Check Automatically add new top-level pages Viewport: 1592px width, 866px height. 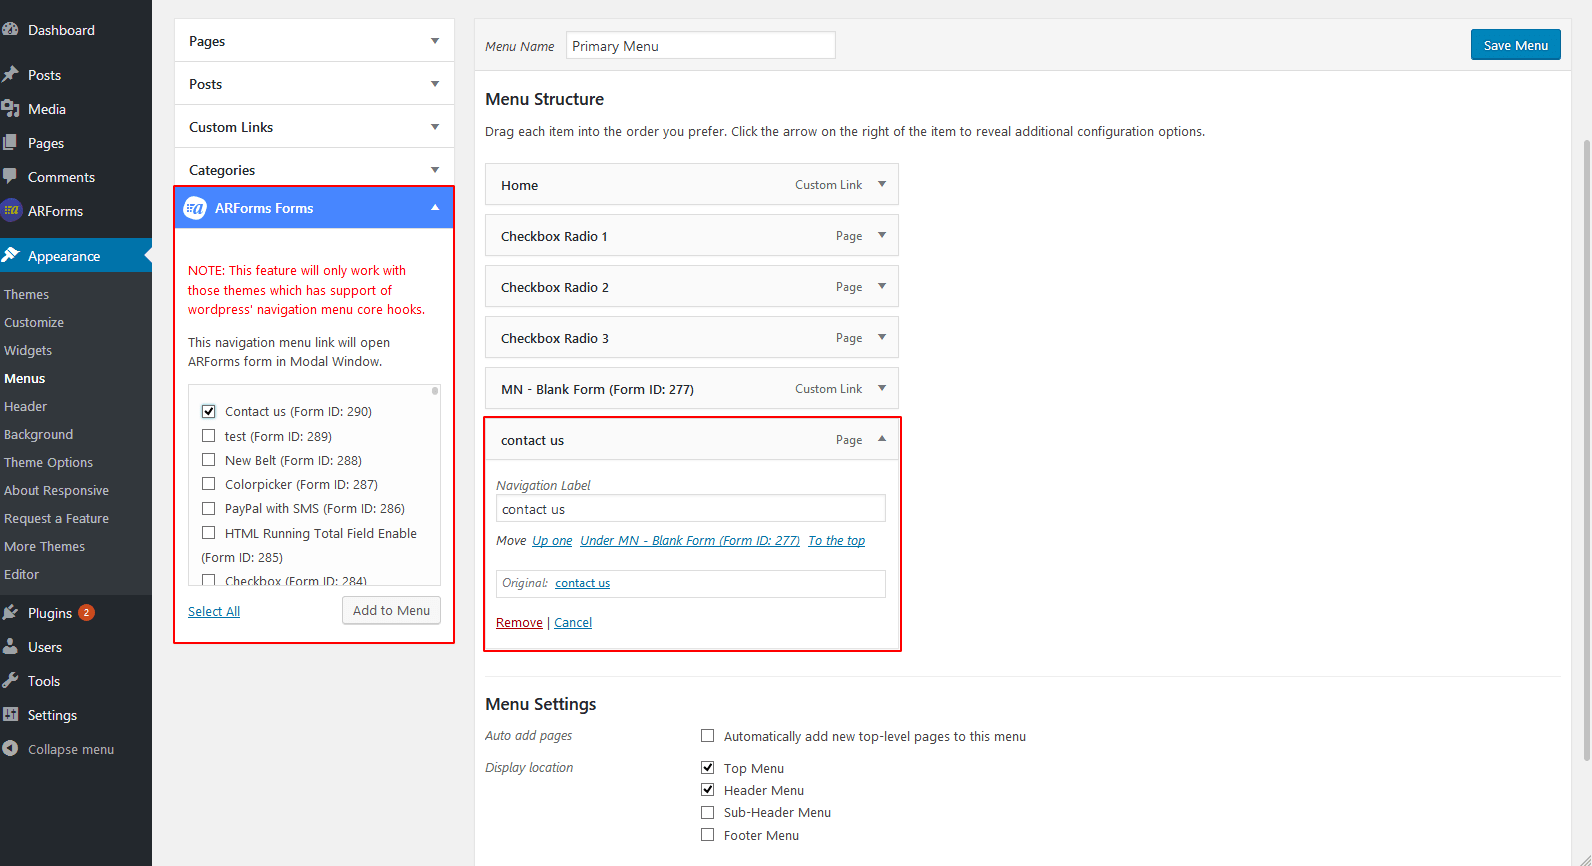coord(708,736)
